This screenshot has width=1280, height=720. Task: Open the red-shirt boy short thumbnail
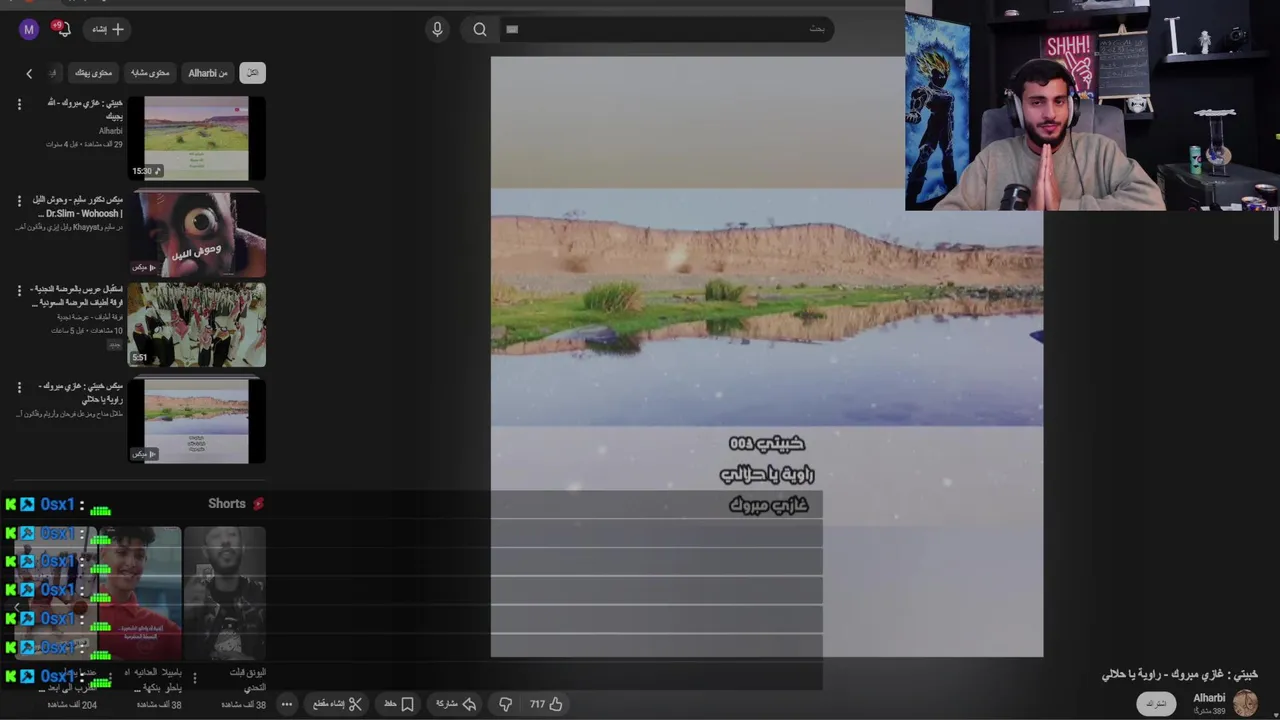[x=139, y=594]
